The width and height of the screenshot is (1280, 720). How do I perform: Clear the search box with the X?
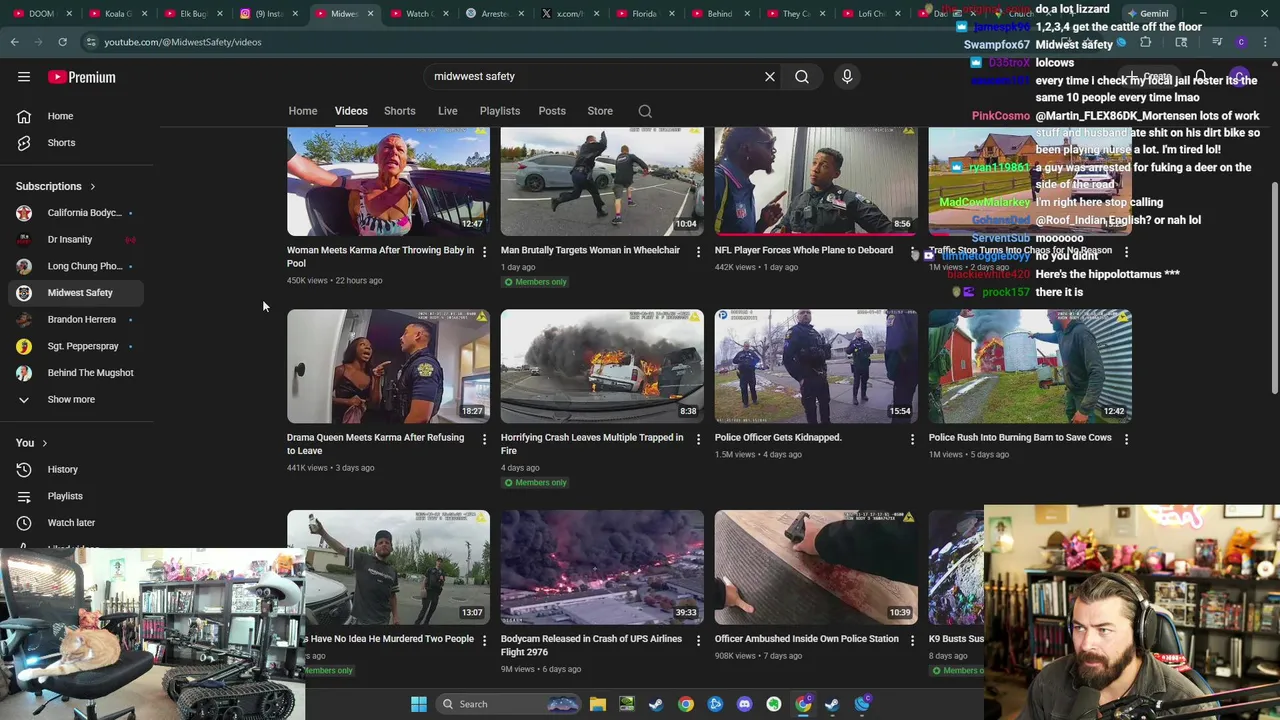[770, 76]
